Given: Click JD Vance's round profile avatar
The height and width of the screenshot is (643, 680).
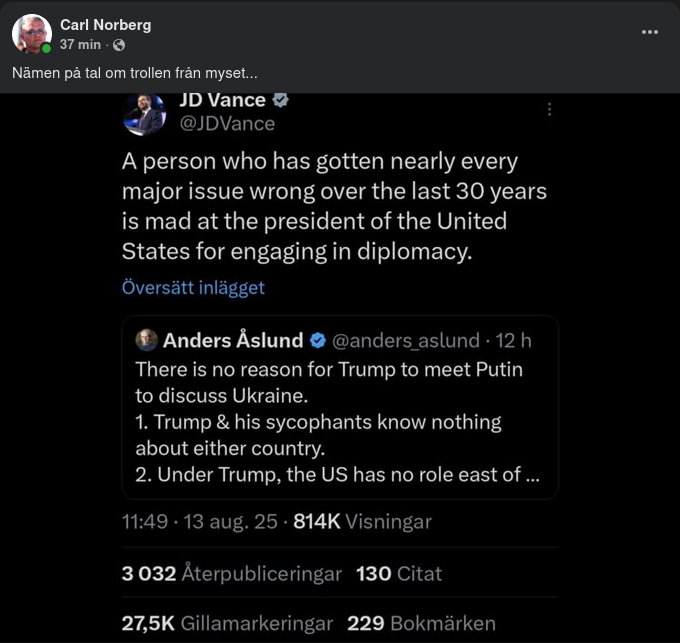Looking at the screenshot, I should [144, 113].
